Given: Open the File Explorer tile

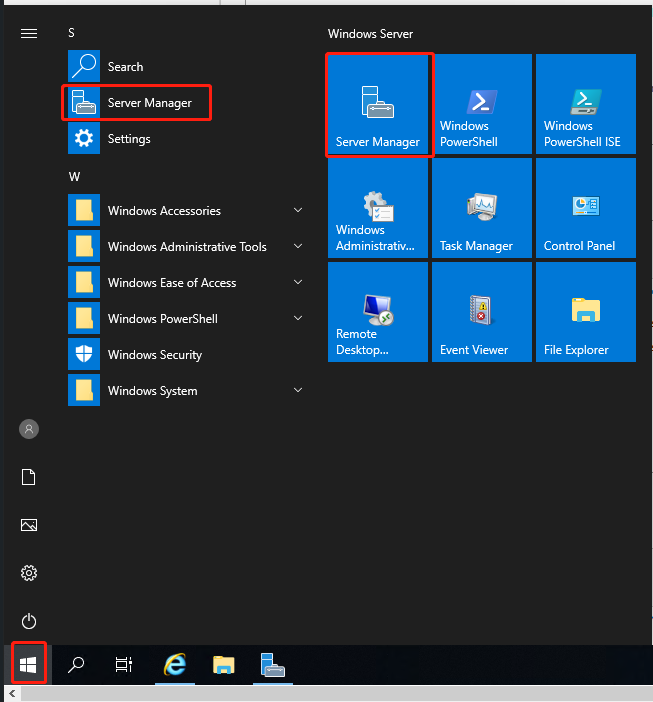Looking at the screenshot, I should tap(586, 312).
